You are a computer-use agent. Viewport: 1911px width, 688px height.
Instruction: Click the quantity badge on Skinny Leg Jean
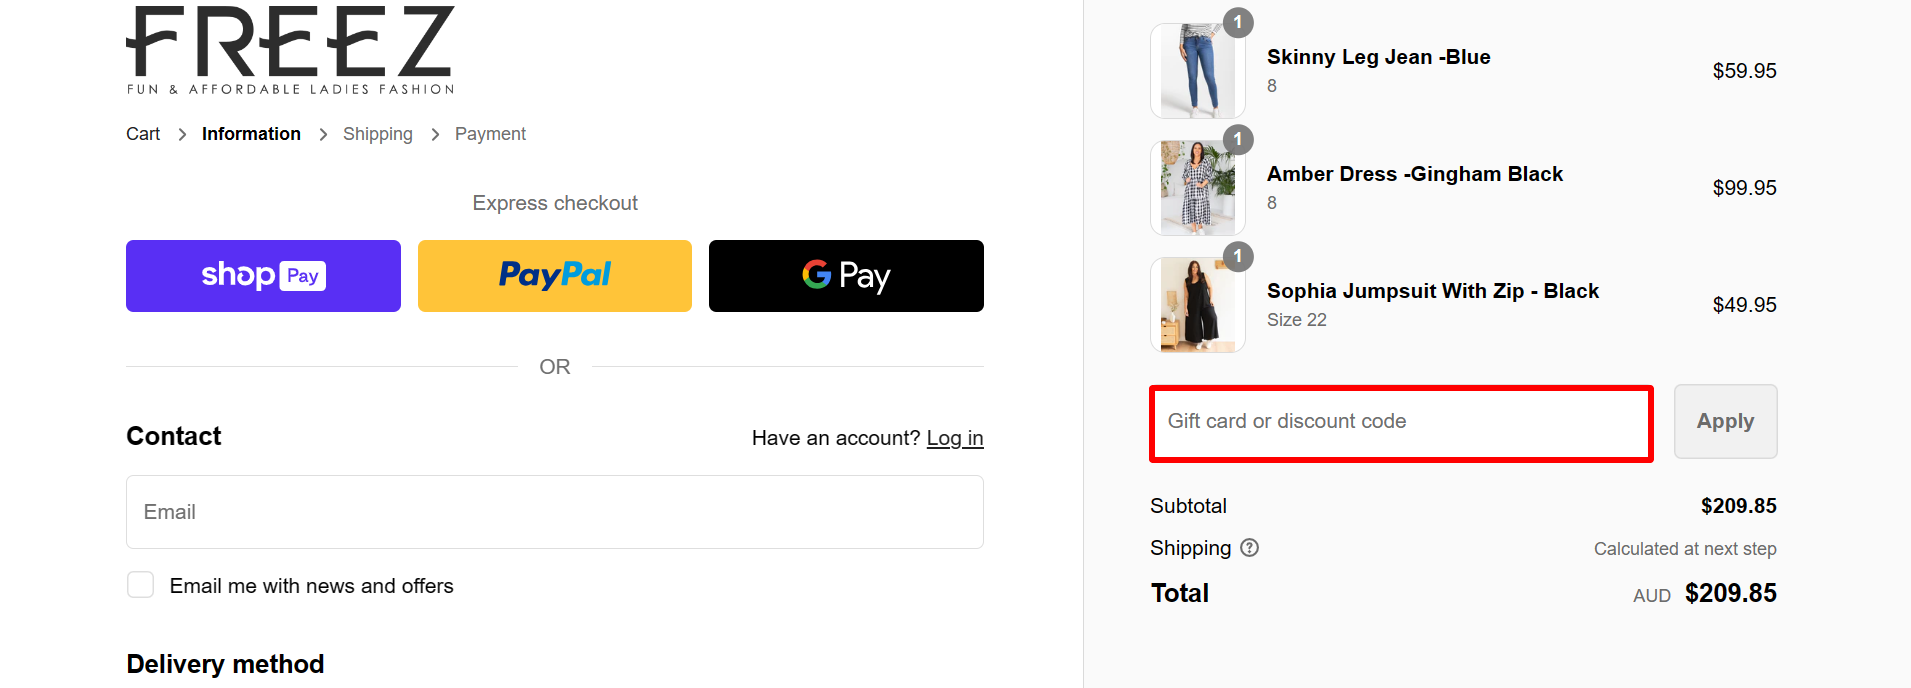(1238, 22)
